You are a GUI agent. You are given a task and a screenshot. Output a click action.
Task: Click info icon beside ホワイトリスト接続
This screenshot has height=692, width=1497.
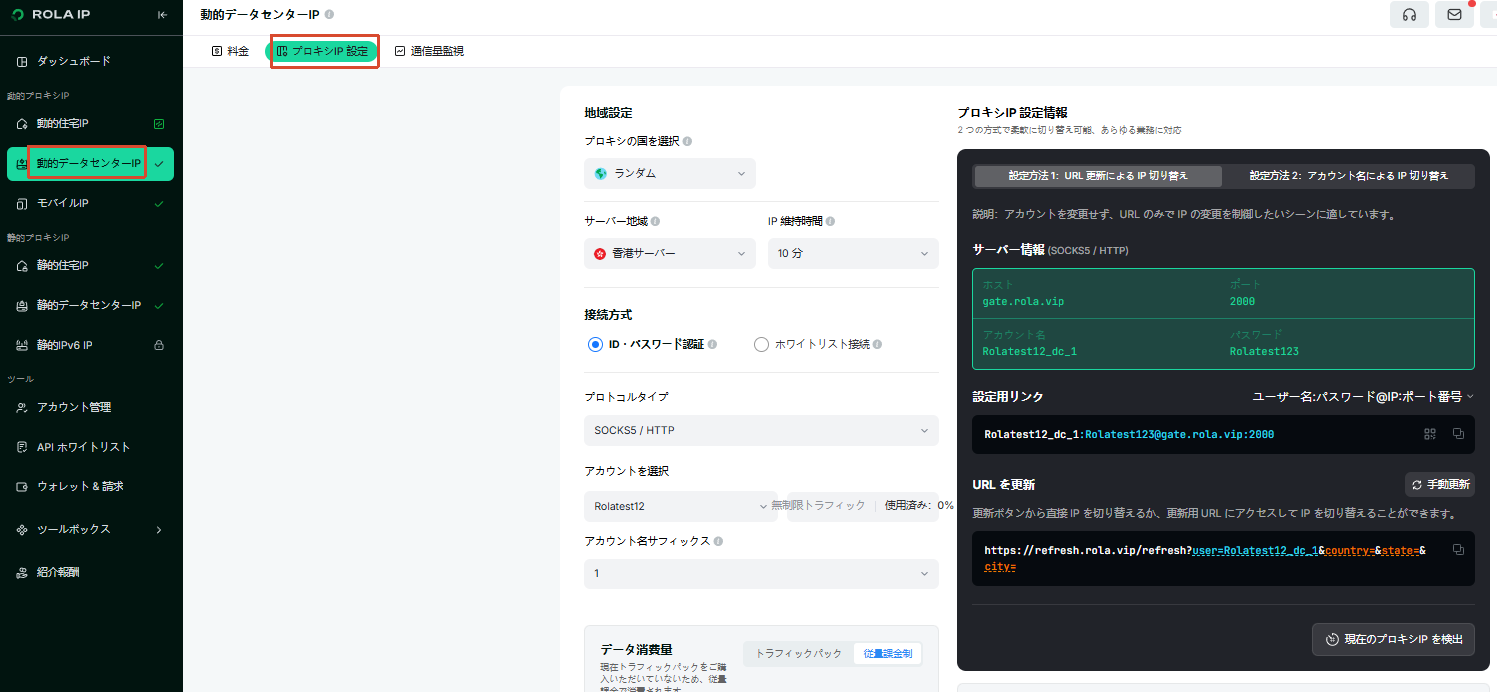877,344
